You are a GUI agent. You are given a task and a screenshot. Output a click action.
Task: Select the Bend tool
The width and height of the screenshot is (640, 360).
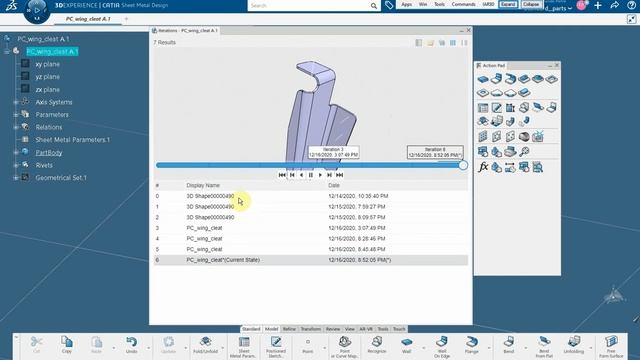pyautogui.click(x=509, y=344)
